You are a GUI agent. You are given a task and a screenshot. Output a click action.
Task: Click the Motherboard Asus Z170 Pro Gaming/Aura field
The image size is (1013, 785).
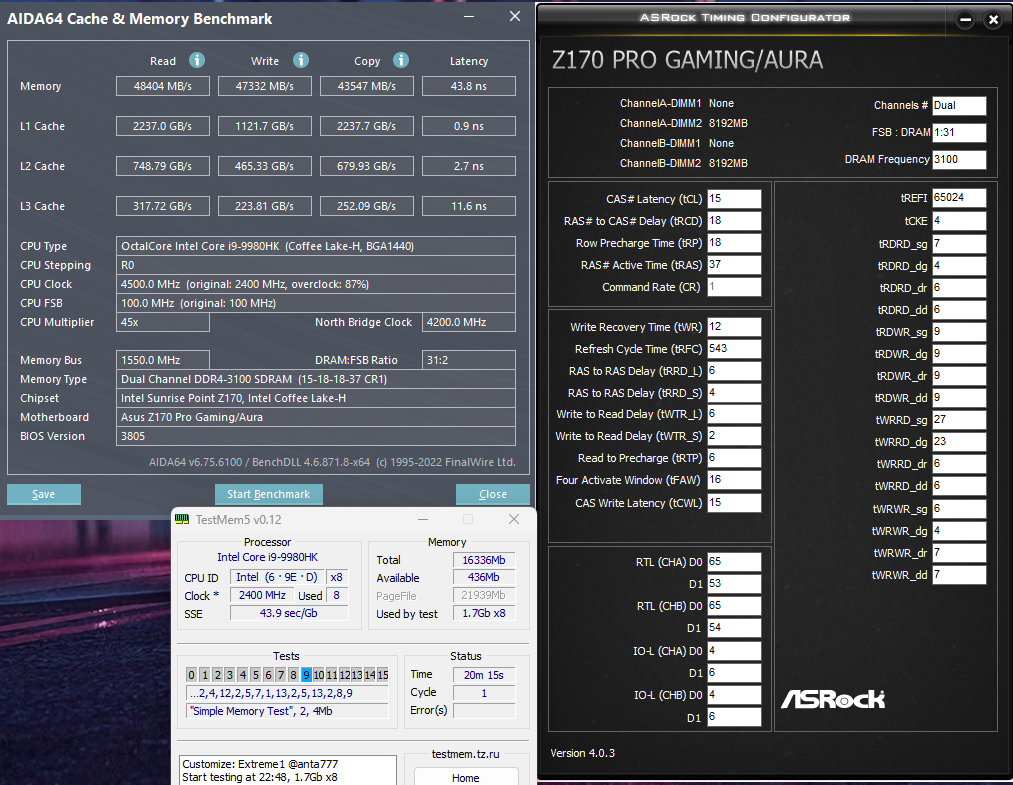click(x=316, y=417)
